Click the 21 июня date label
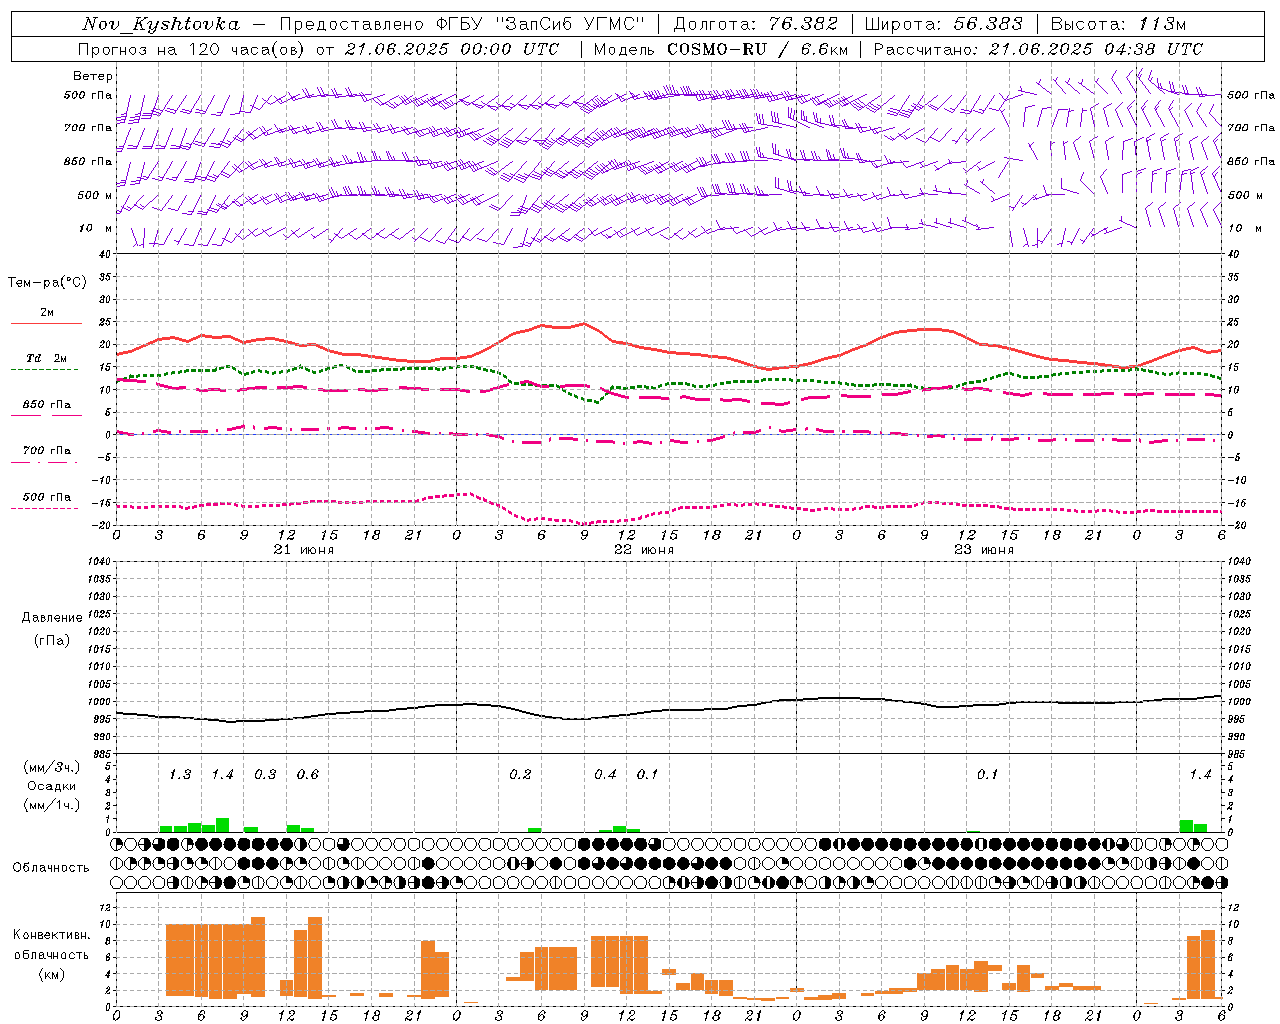This screenshot has height=1024, width=1280. (x=303, y=550)
